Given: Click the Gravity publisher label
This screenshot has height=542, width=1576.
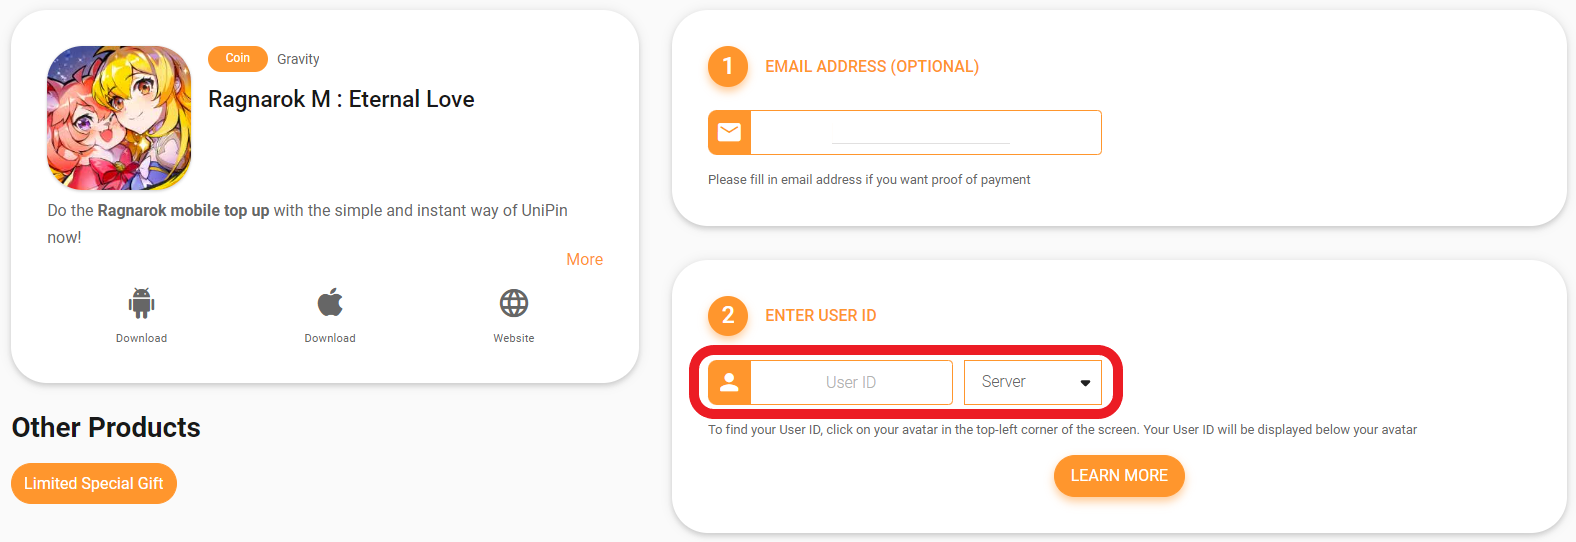Looking at the screenshot, I should (x=298, y=59).
